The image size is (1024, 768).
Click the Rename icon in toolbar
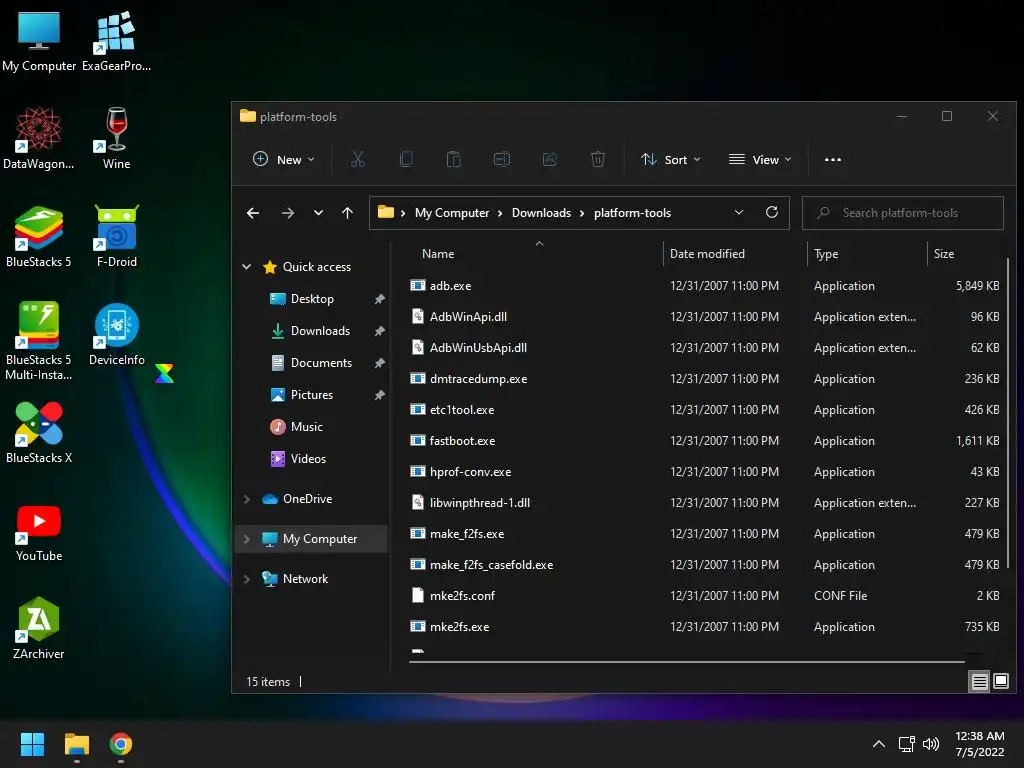coord(502,159)
